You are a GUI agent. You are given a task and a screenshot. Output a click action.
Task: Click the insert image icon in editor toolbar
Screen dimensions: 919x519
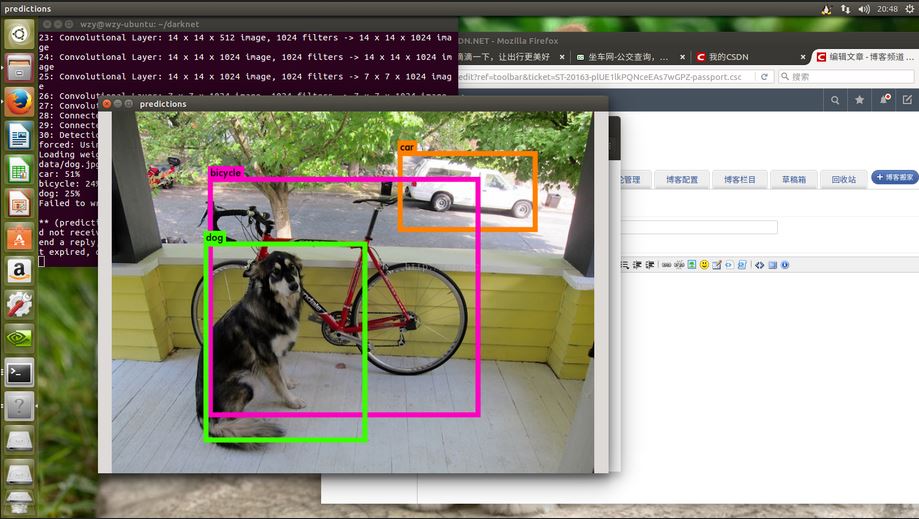click(x=692, y=265)
